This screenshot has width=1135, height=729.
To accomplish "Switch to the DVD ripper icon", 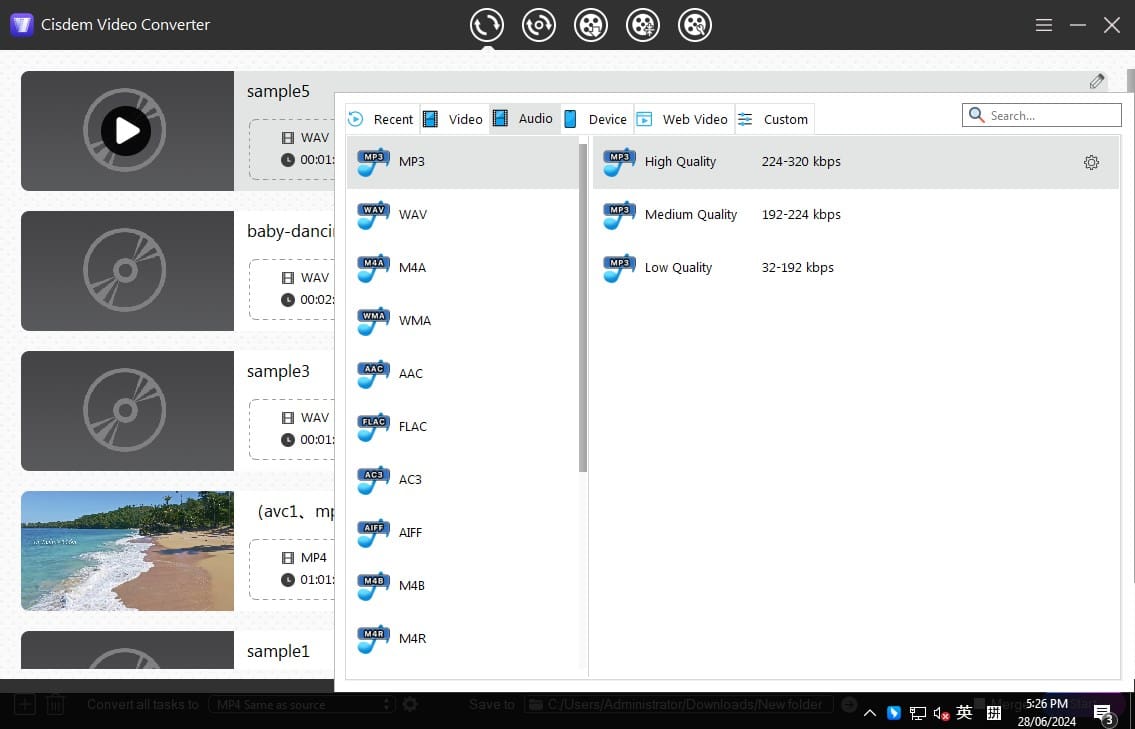I will point(539,25).
